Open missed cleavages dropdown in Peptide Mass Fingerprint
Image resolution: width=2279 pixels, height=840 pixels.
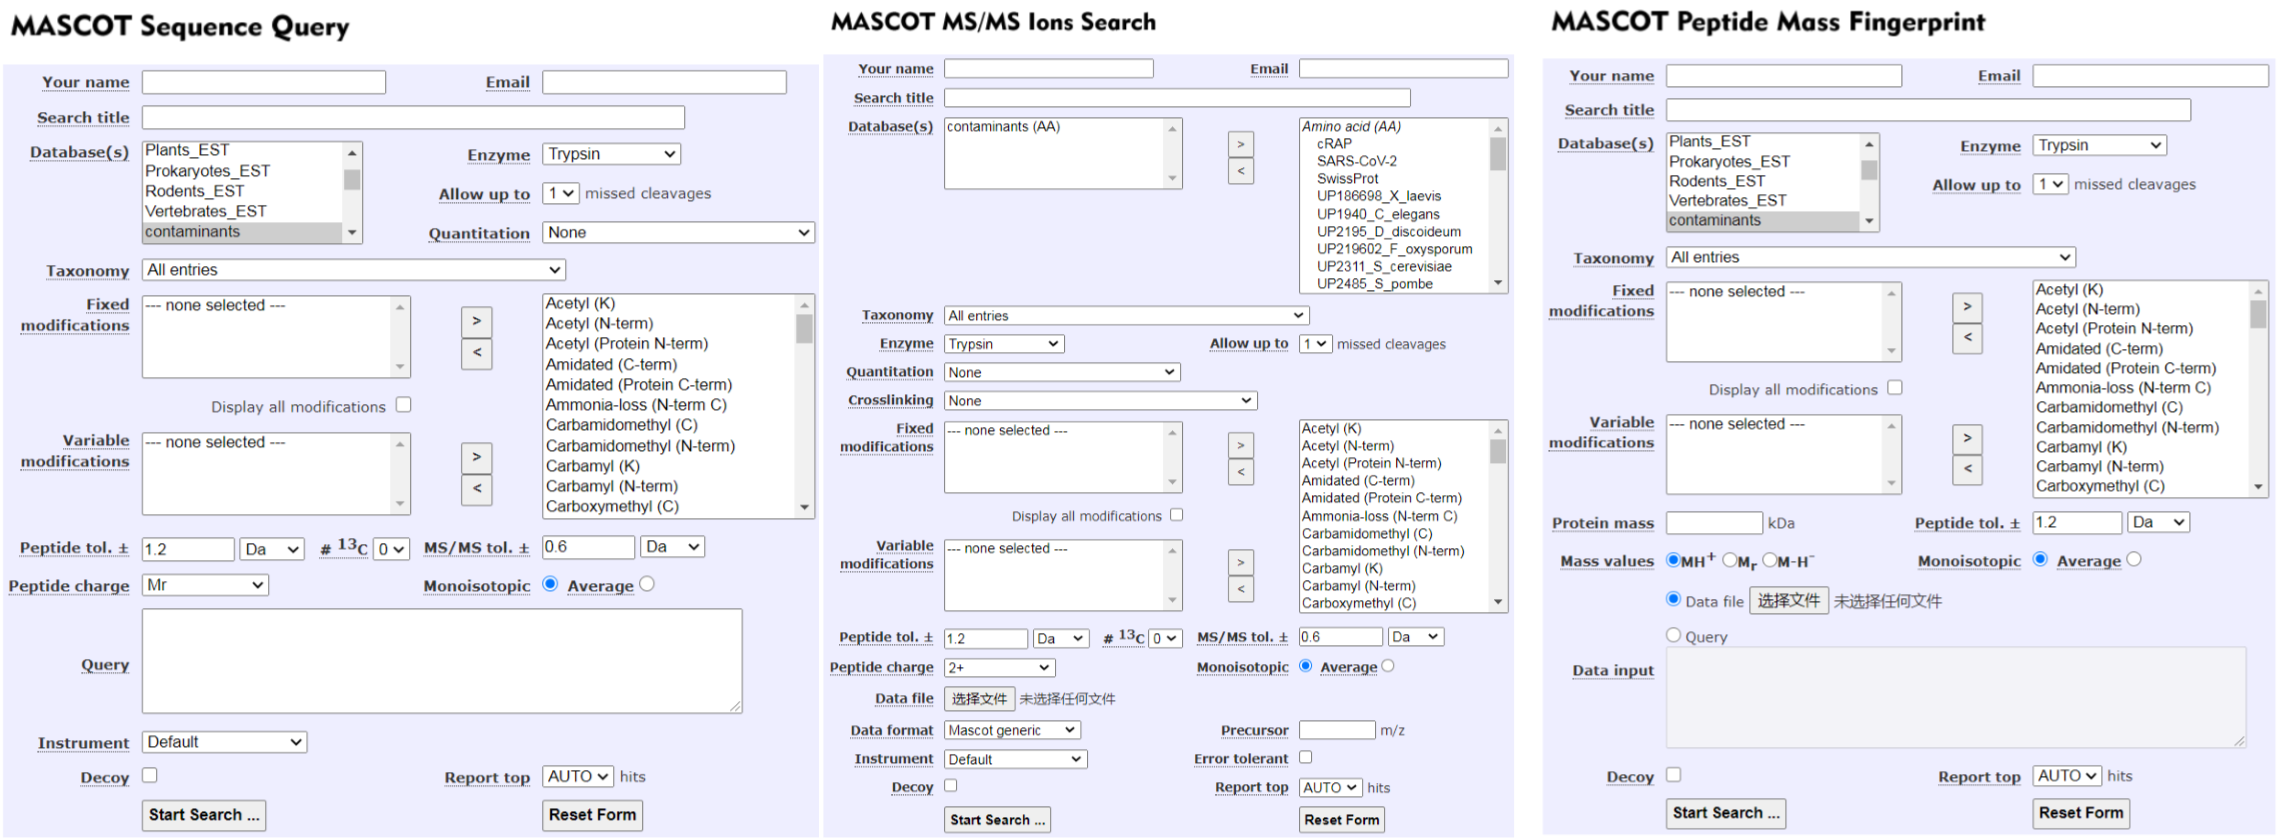click(2050, 185)
